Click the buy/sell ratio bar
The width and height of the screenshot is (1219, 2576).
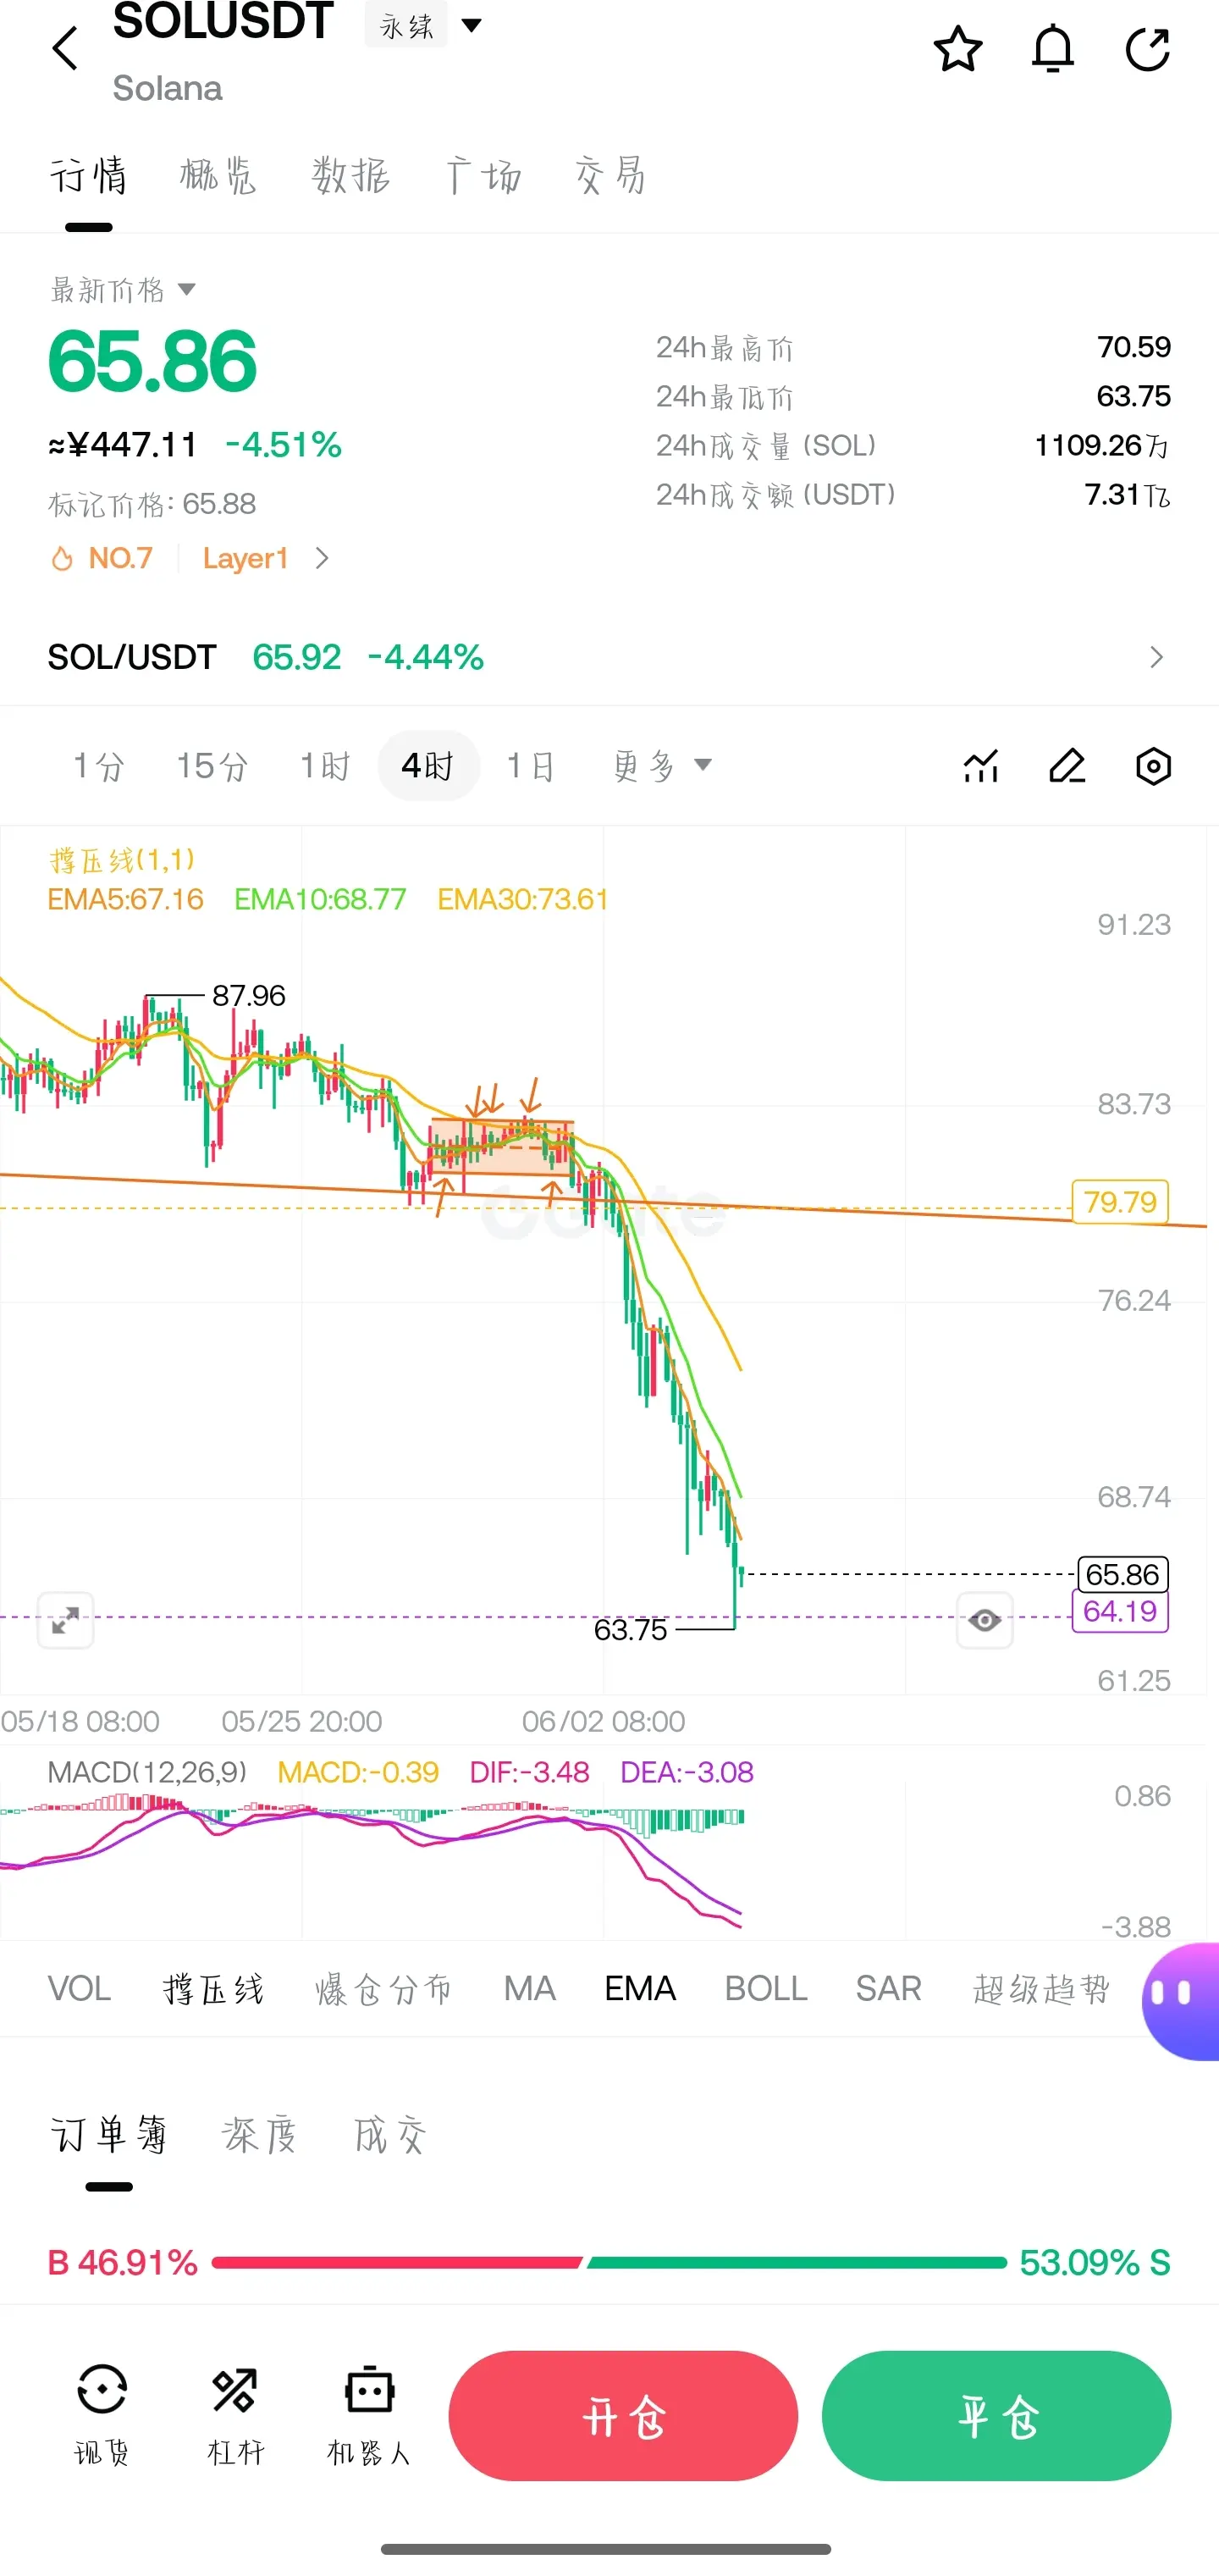(x=609, y=2263)
